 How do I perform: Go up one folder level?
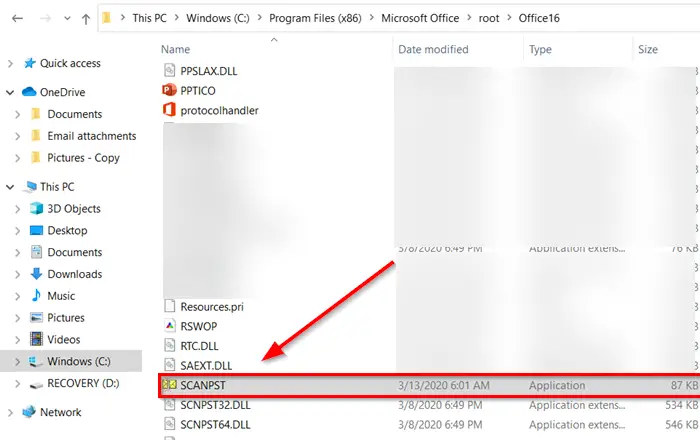(x=86, y=19)
